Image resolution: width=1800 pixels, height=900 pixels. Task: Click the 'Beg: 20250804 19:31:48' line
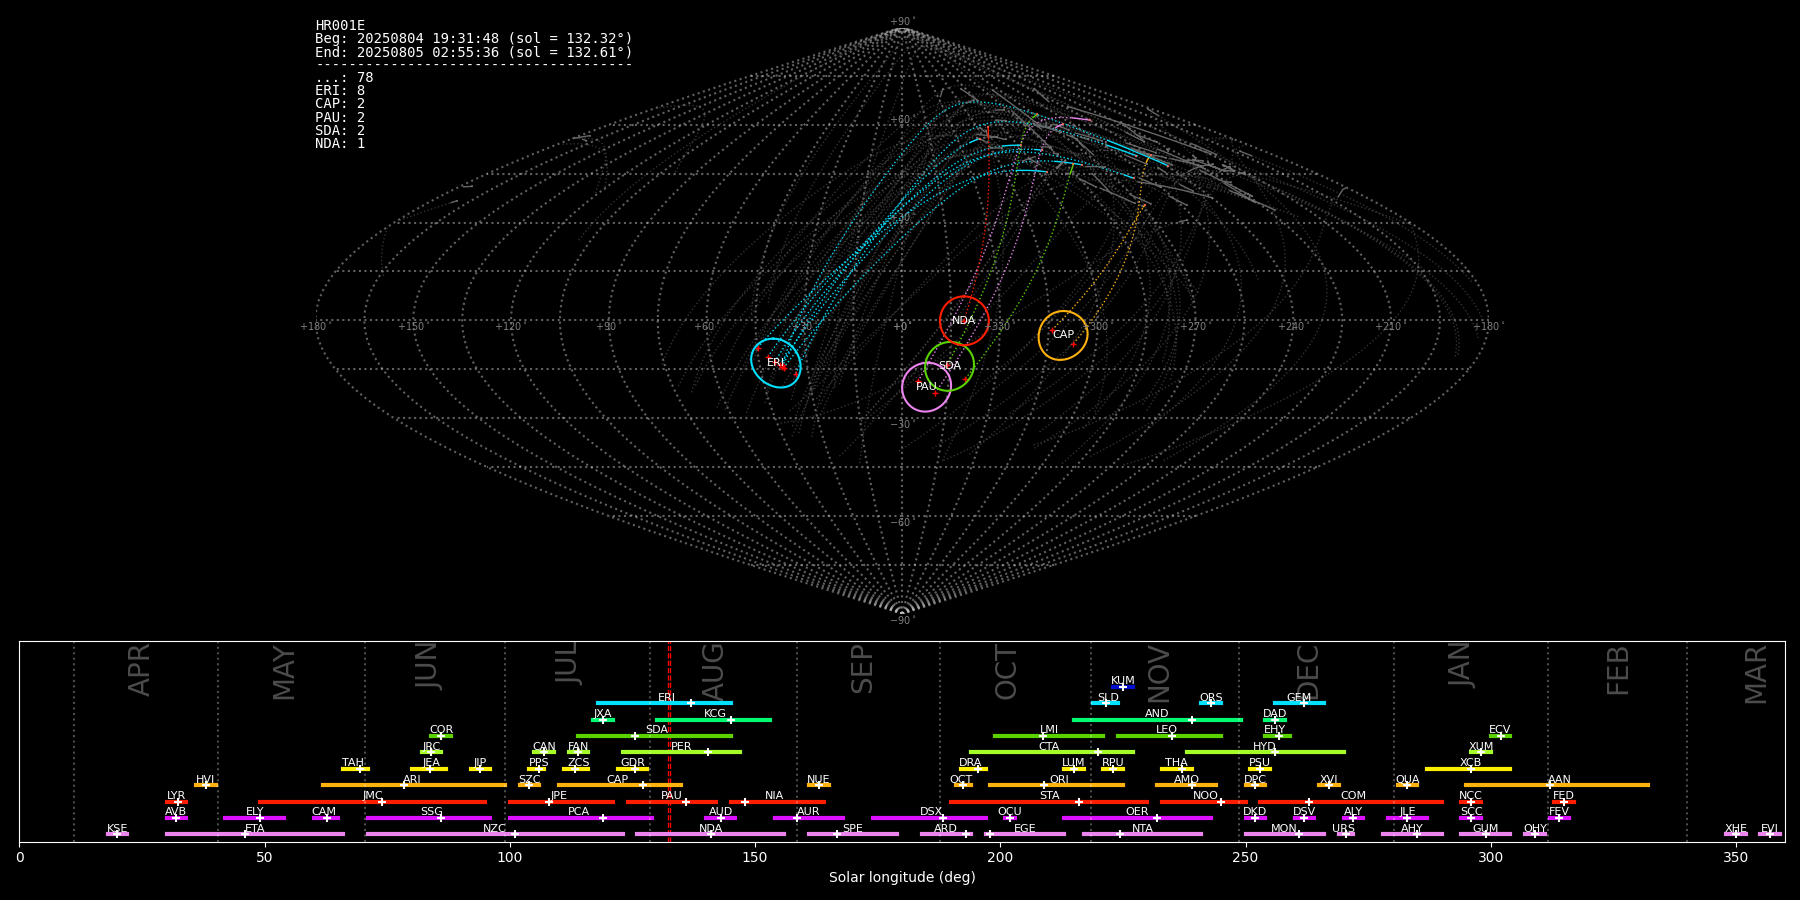(x=473, y=39)
